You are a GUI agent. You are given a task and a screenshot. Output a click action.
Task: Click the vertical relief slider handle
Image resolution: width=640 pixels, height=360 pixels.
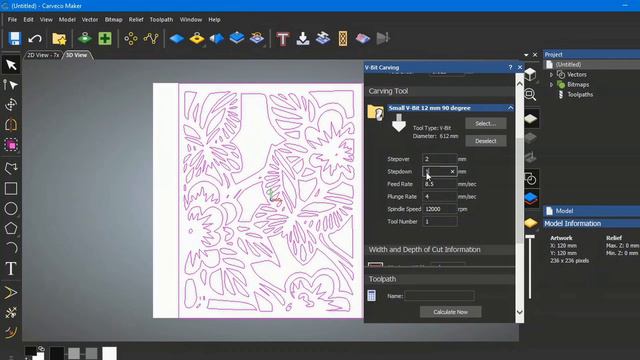point(530,237)
